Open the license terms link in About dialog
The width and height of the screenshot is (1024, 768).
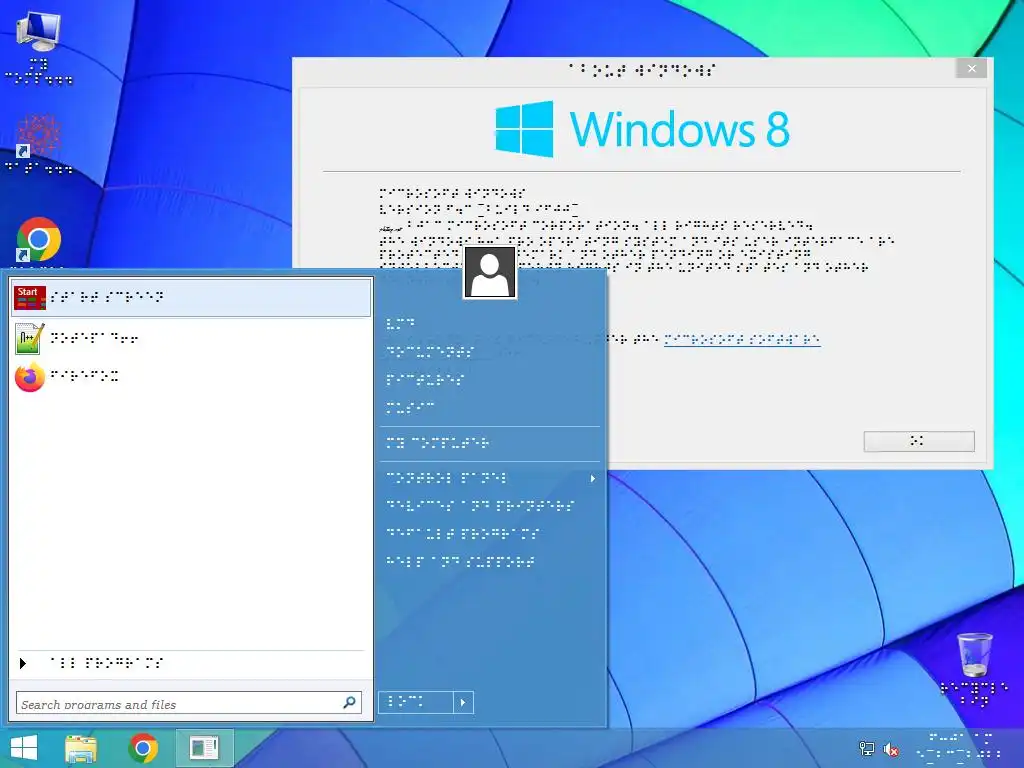coord(742,339)
